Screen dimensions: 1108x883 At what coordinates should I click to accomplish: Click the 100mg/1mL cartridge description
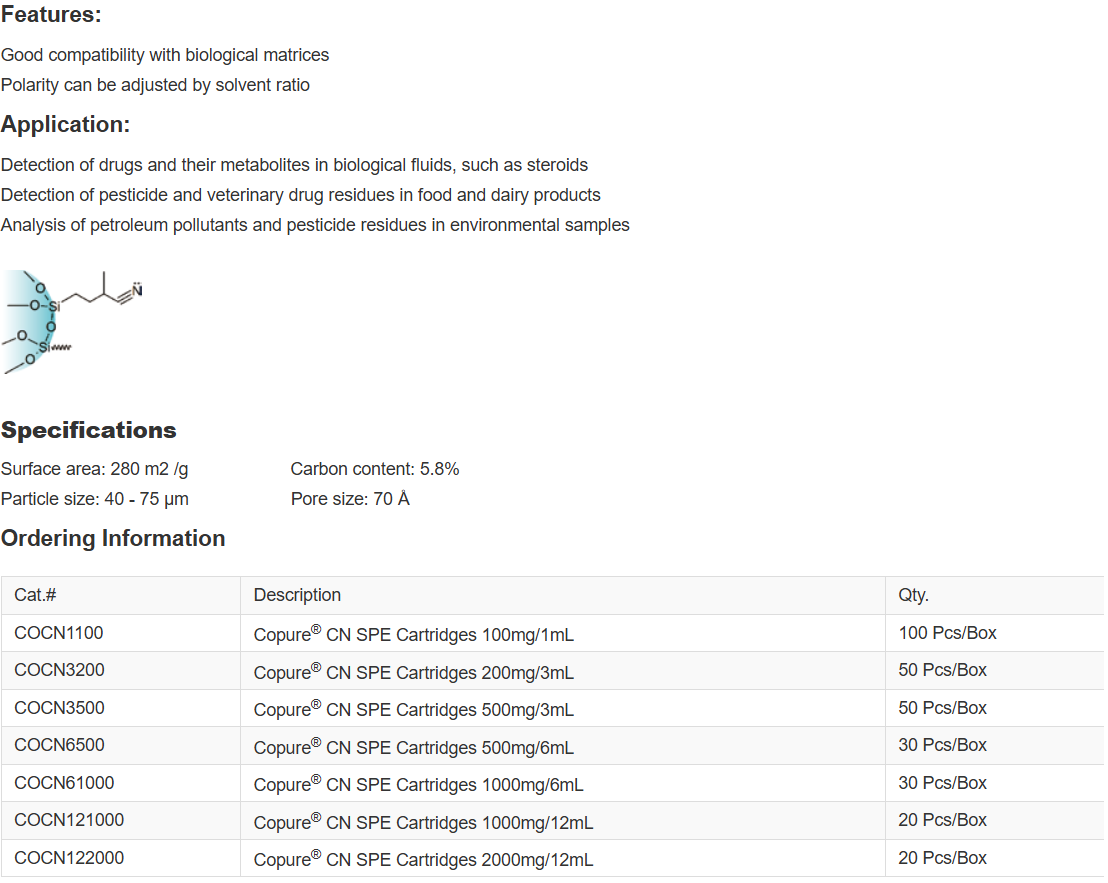pyautogui.click(x=413, y=634)
